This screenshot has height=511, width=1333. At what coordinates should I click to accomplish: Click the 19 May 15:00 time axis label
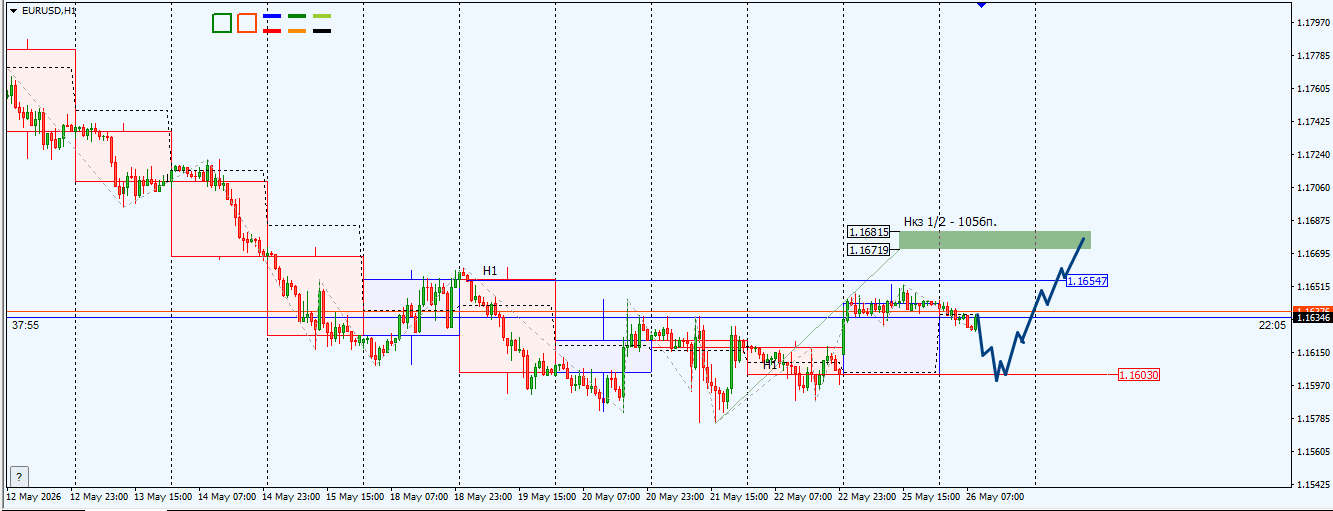(547, 496)
